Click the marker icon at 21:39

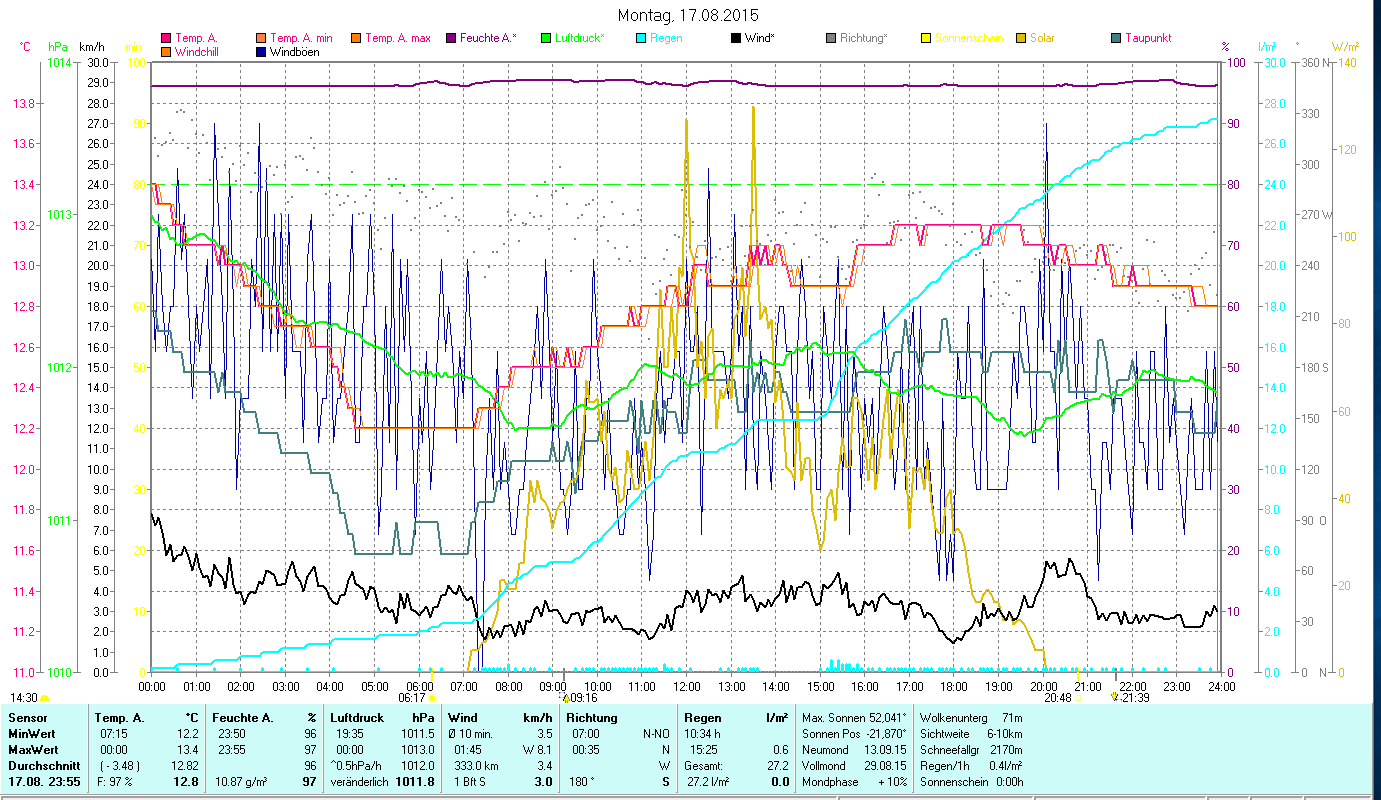point(1115,697)
